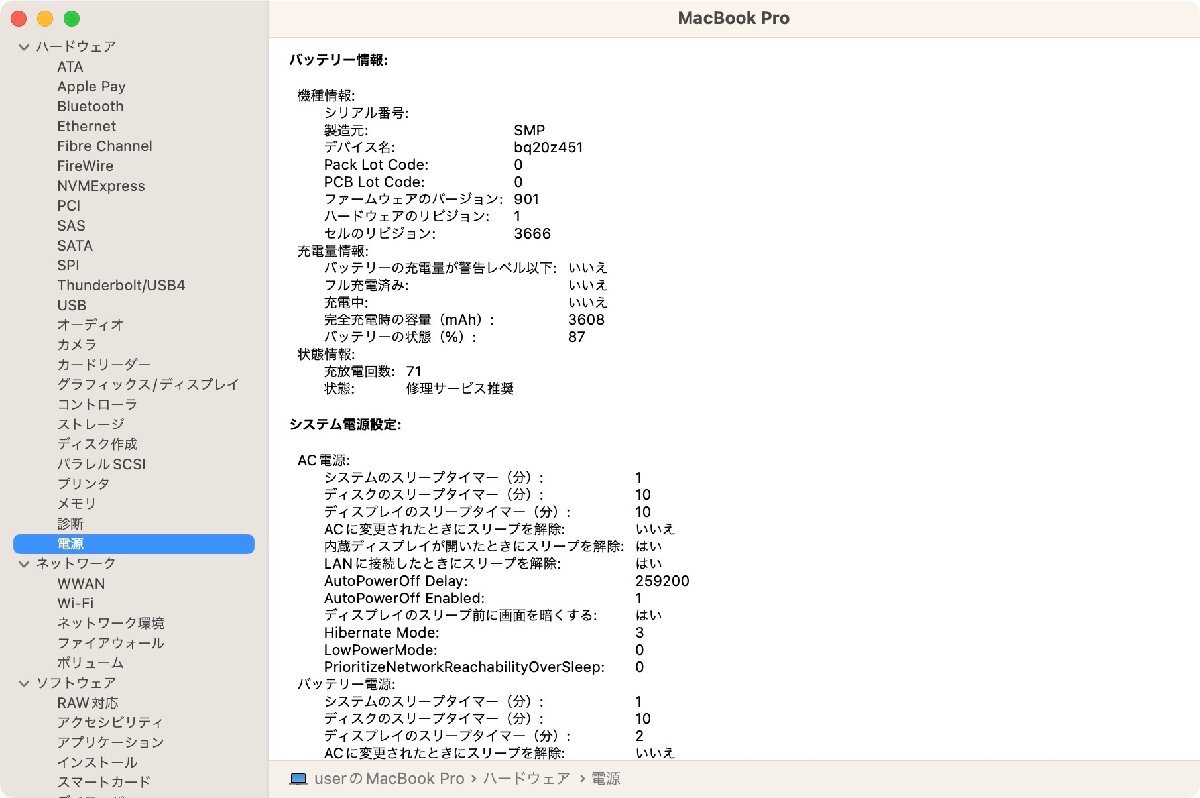Select RAW対応 under ソフトウェア
This screenshot has width=1200, height=798.
[87, 703]
